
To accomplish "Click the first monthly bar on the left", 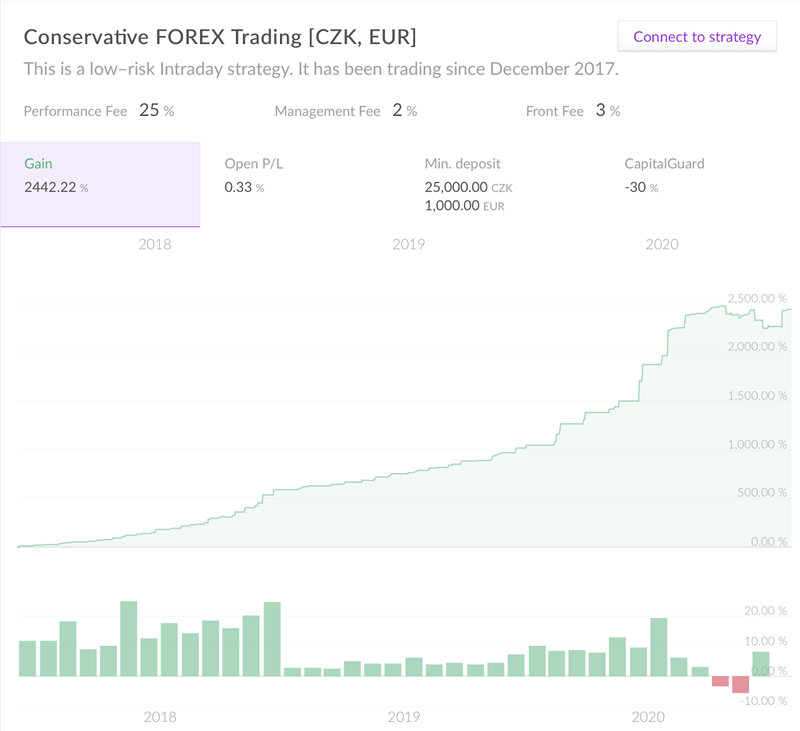I will 28,659.
